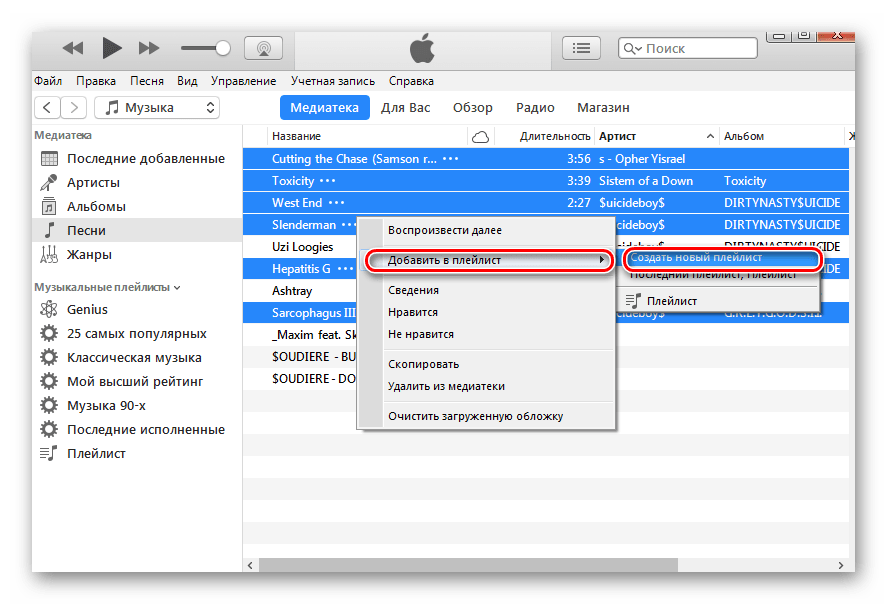Click the search field Поиск
This screenshot has width=887, height=605.
point(688,48)
